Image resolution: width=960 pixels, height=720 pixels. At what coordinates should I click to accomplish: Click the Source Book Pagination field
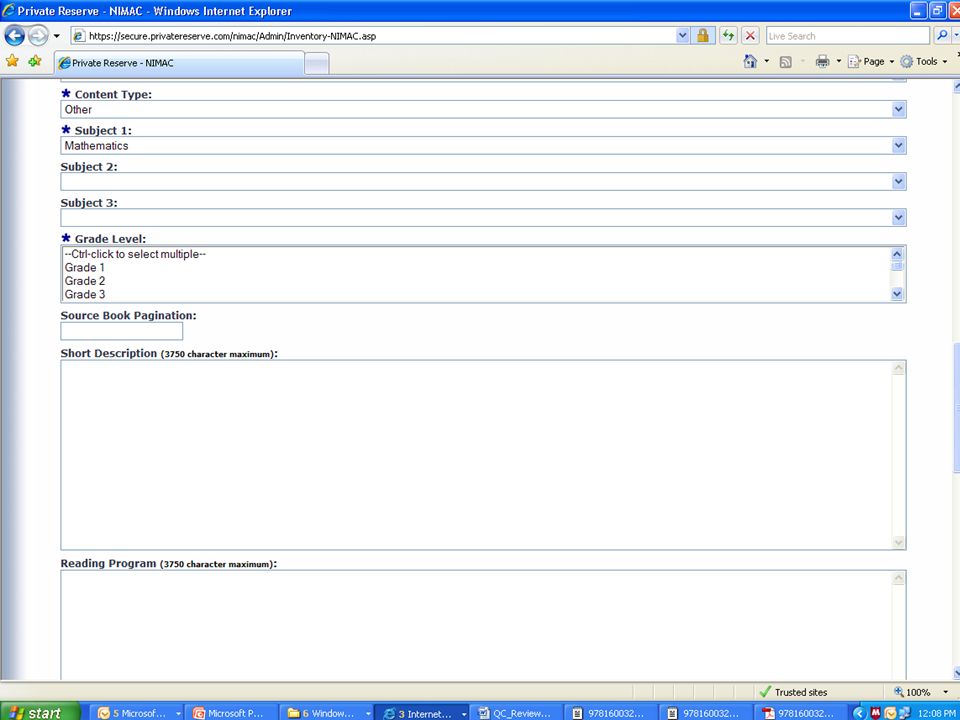coord(121,331)
